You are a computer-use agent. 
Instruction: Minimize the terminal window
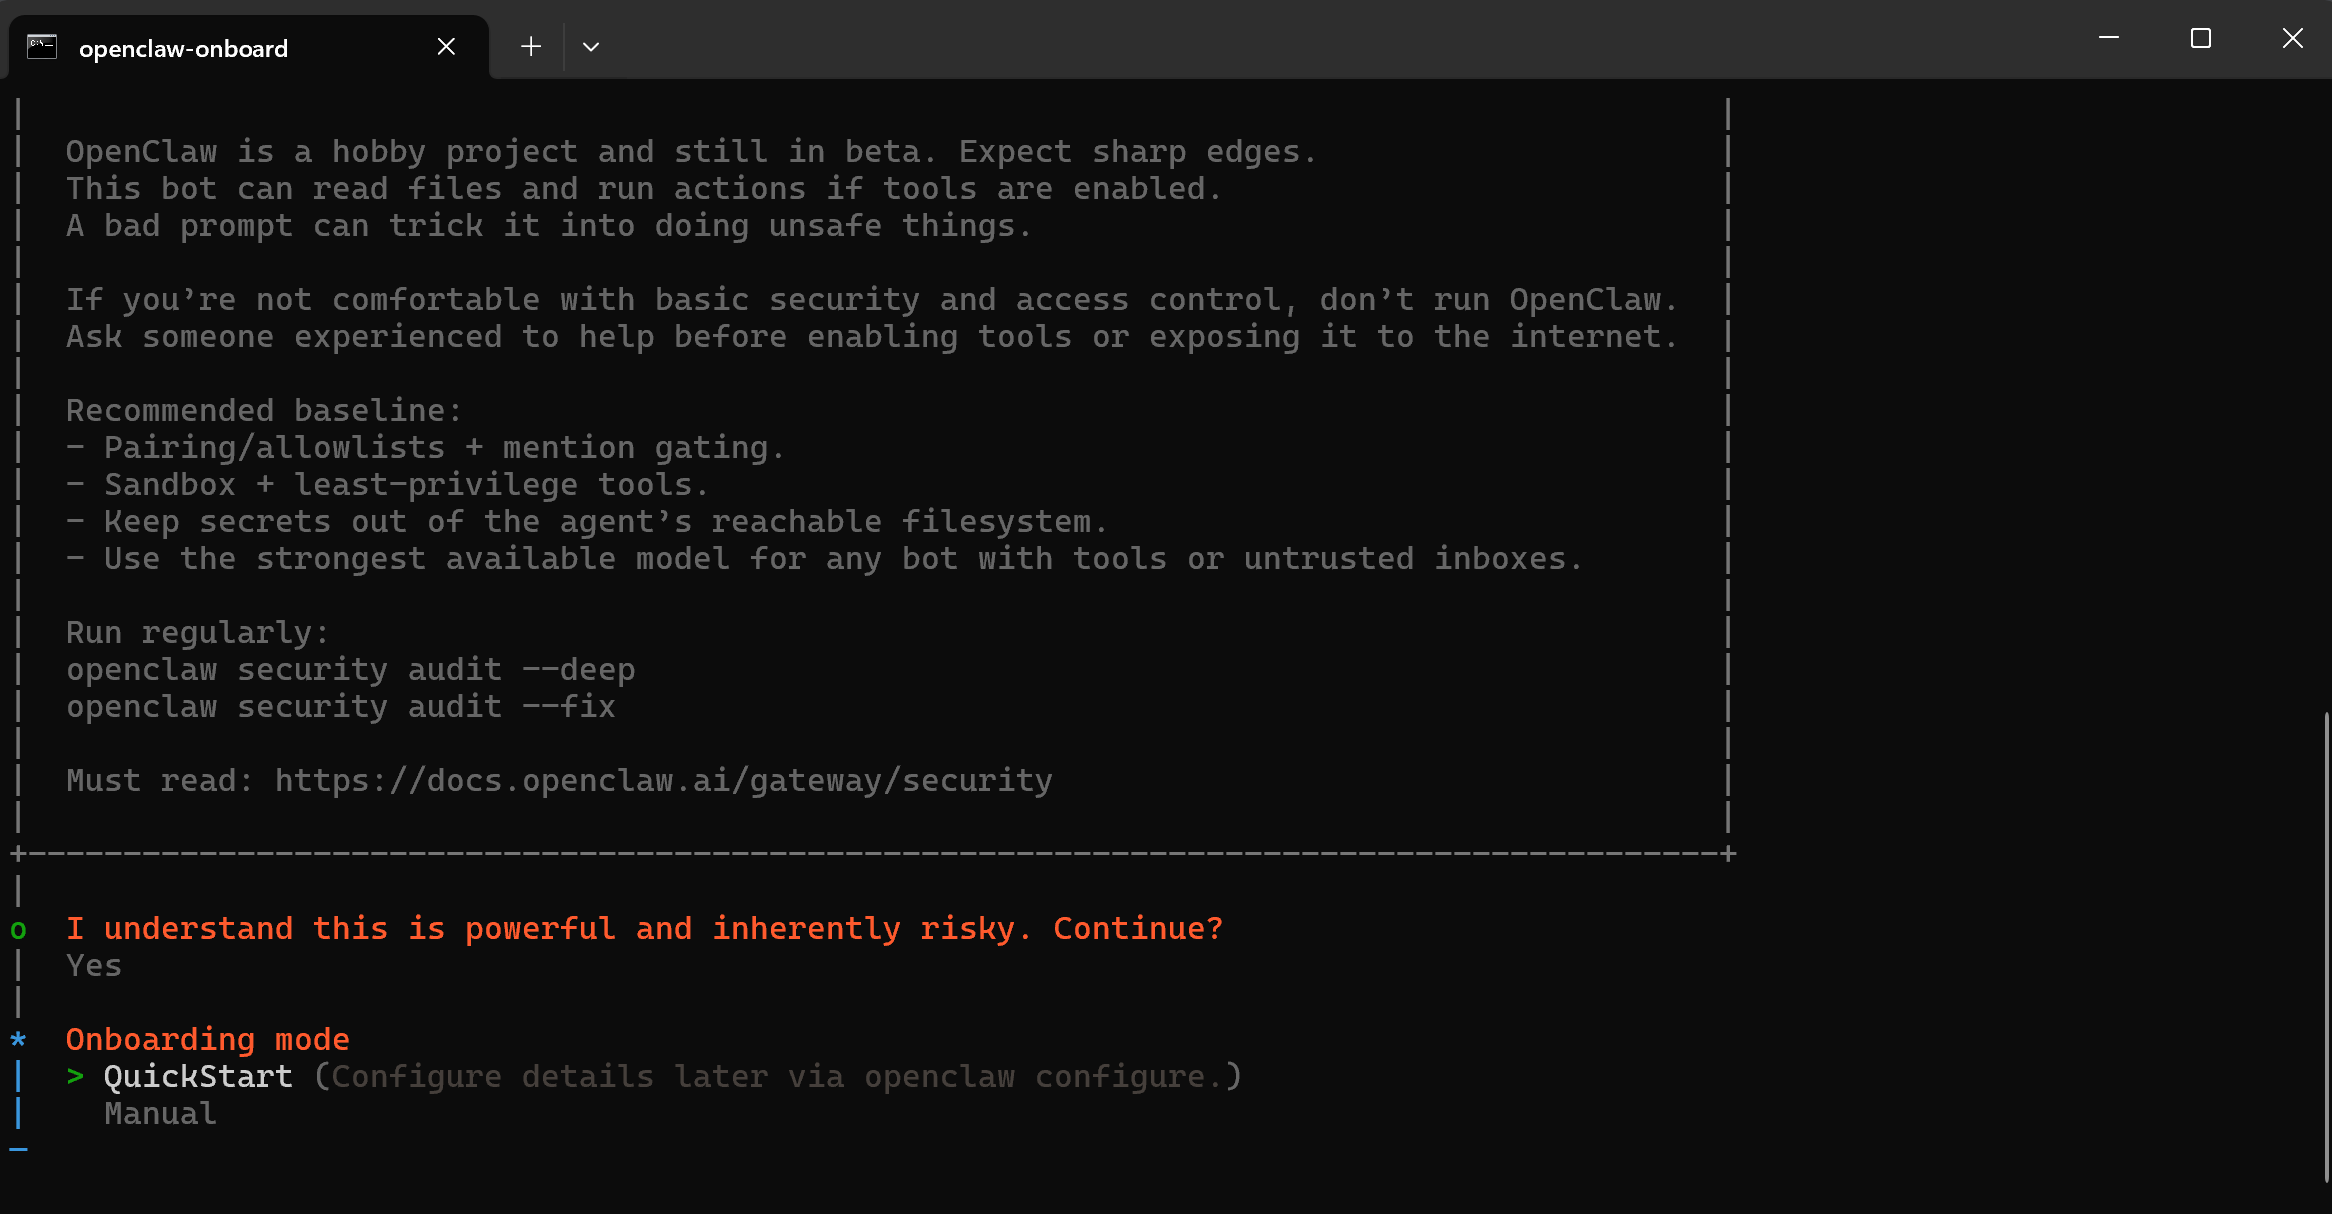pos(2109,38)
